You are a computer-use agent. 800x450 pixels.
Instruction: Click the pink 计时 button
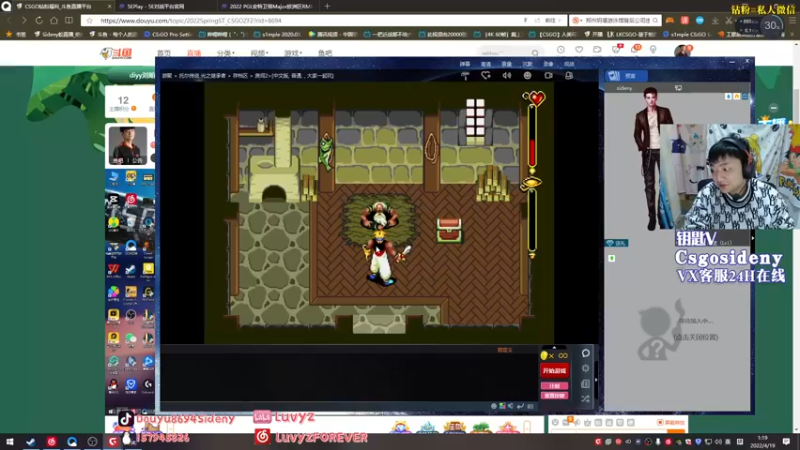(x=555, y=386)
